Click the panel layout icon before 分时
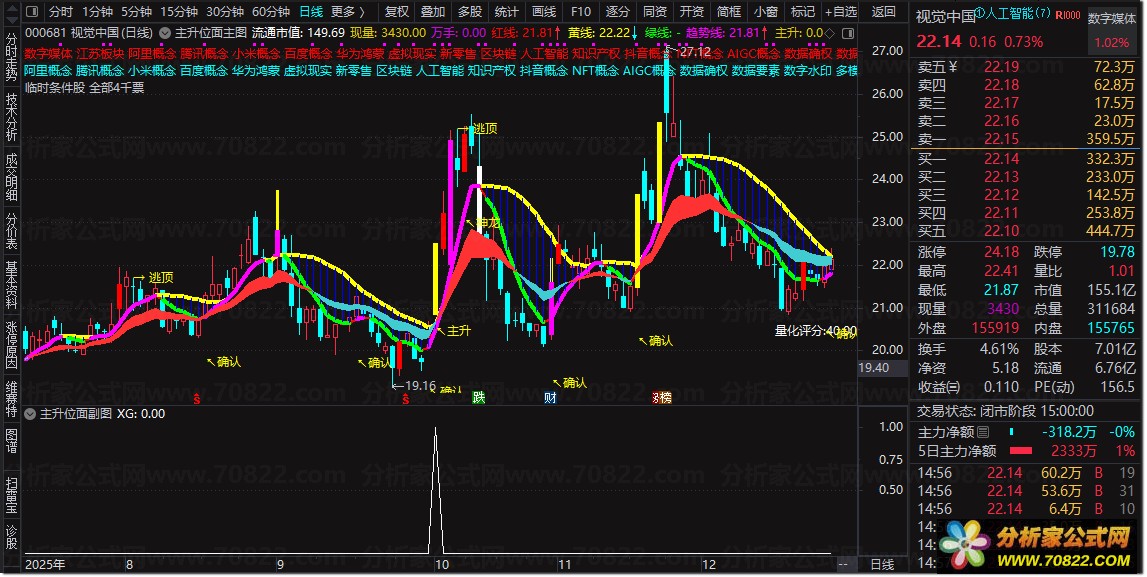This screenshot has height=577, width=1147. [x=32, y=12]
